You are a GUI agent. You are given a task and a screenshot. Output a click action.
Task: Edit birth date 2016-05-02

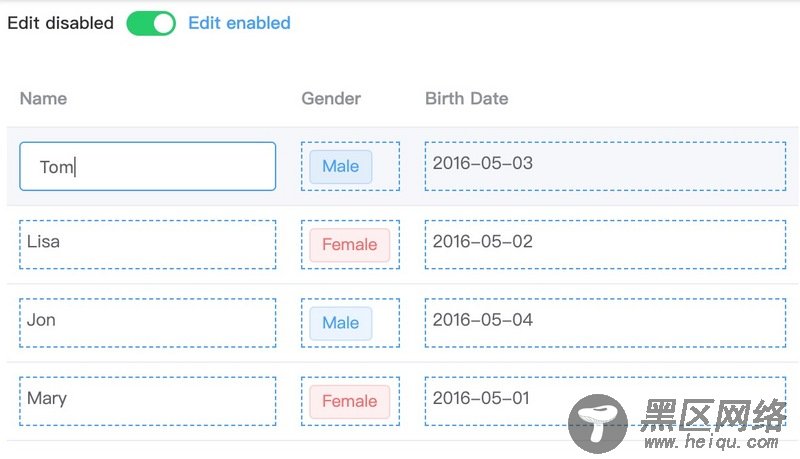(x=605, y=244)
